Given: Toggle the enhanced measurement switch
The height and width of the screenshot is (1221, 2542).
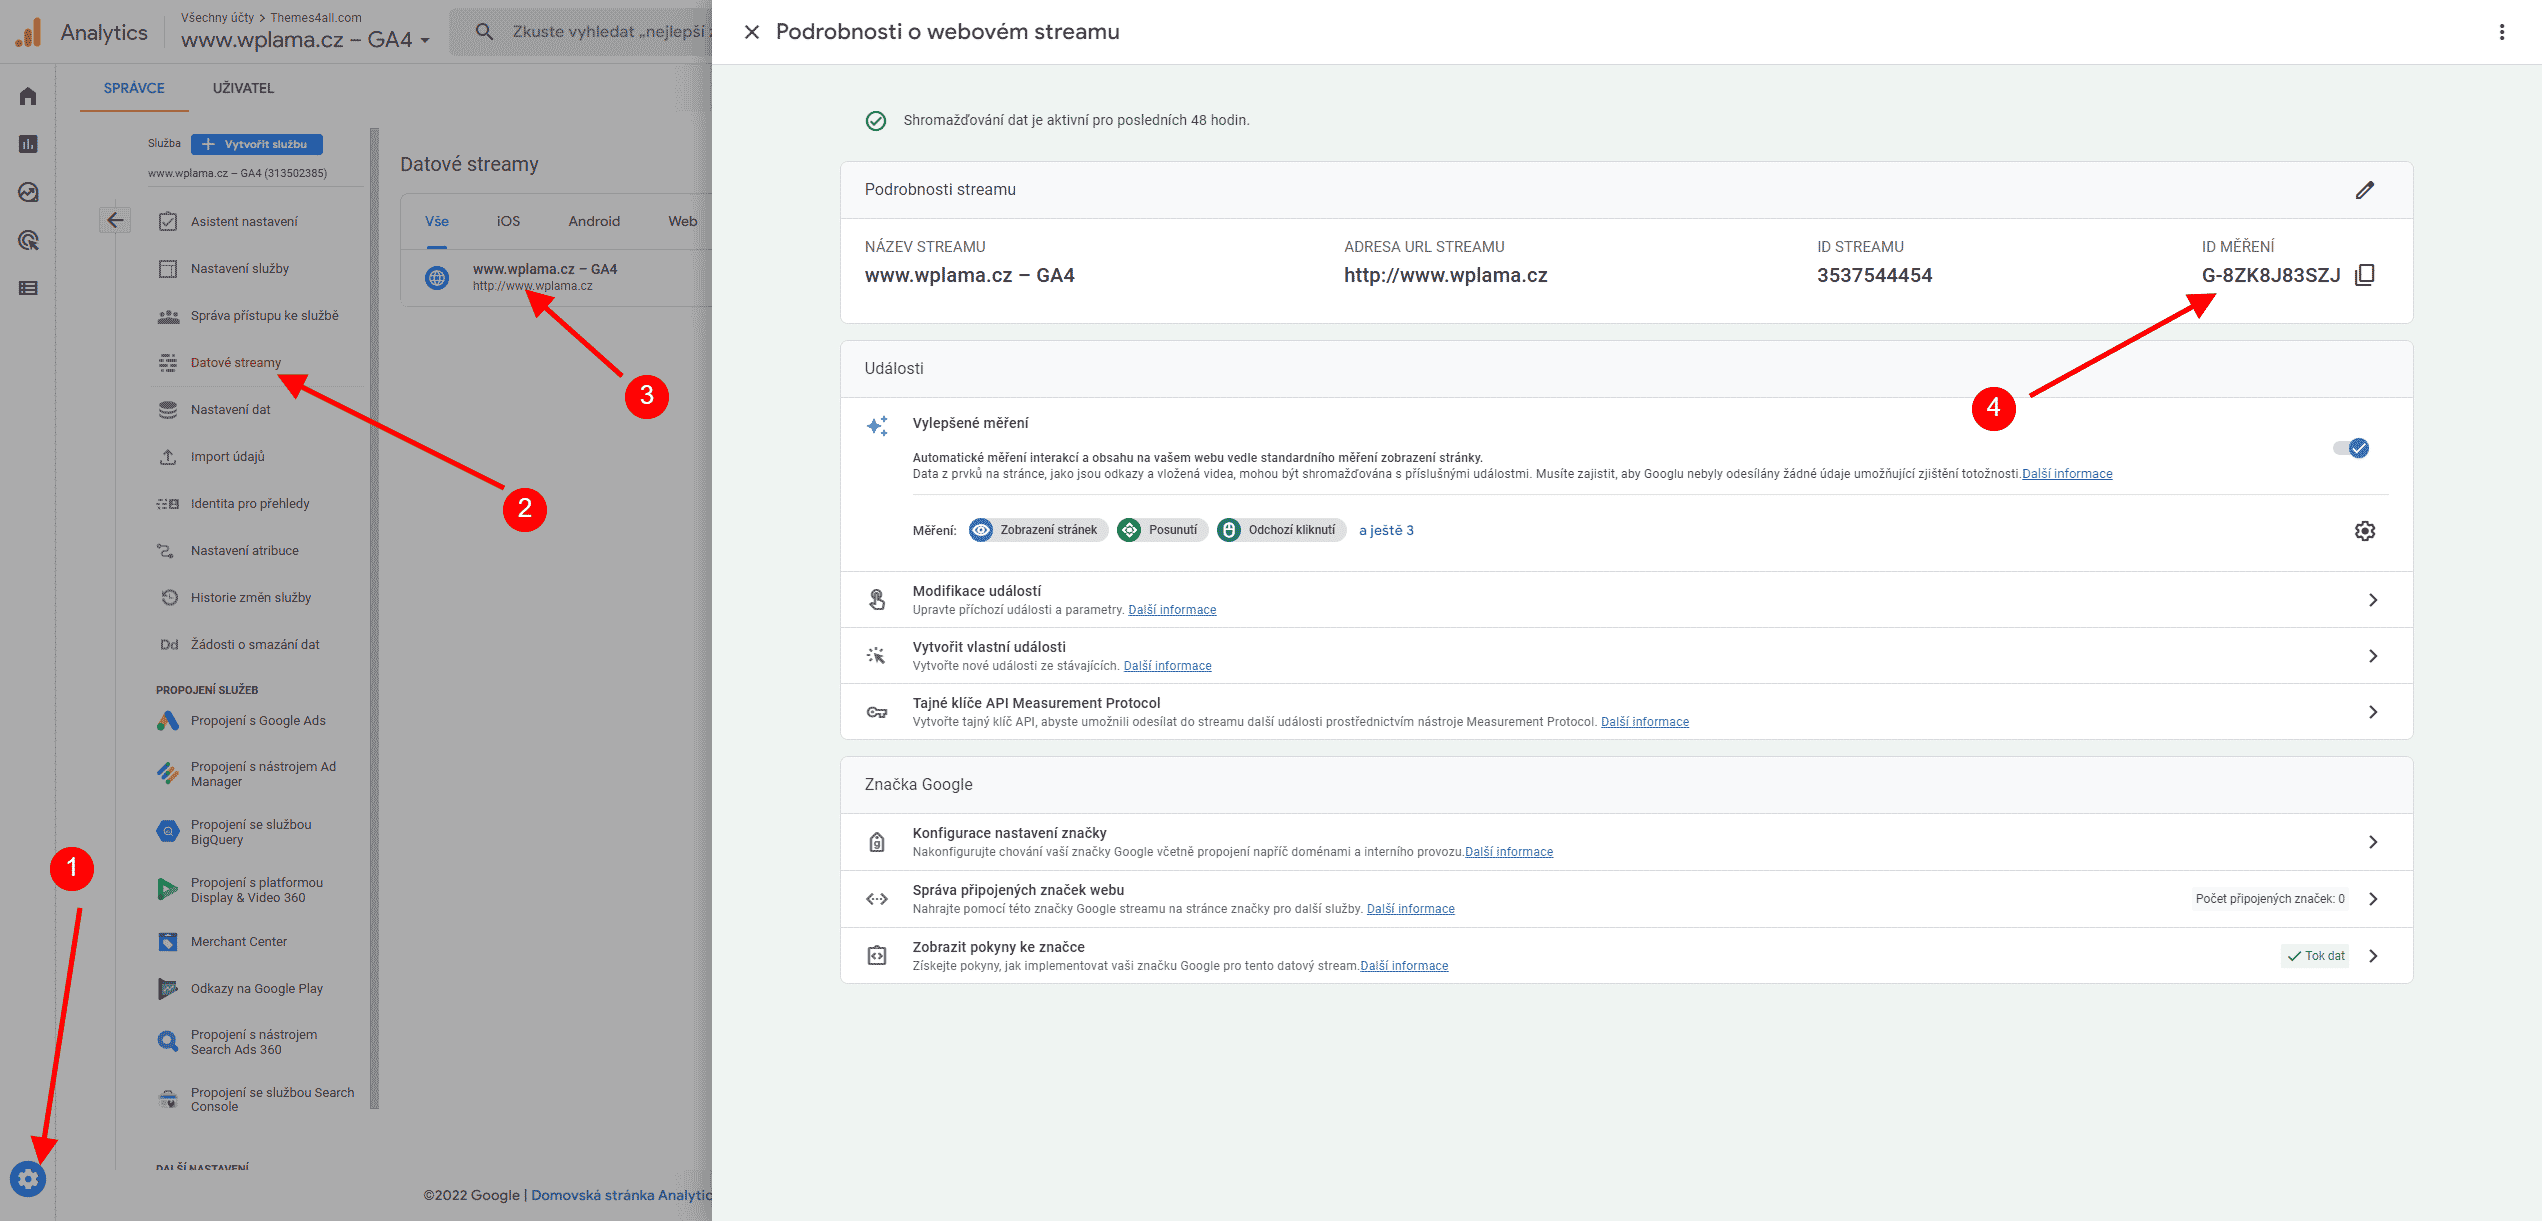Looking at the screenshot, I should point(2351,448).
